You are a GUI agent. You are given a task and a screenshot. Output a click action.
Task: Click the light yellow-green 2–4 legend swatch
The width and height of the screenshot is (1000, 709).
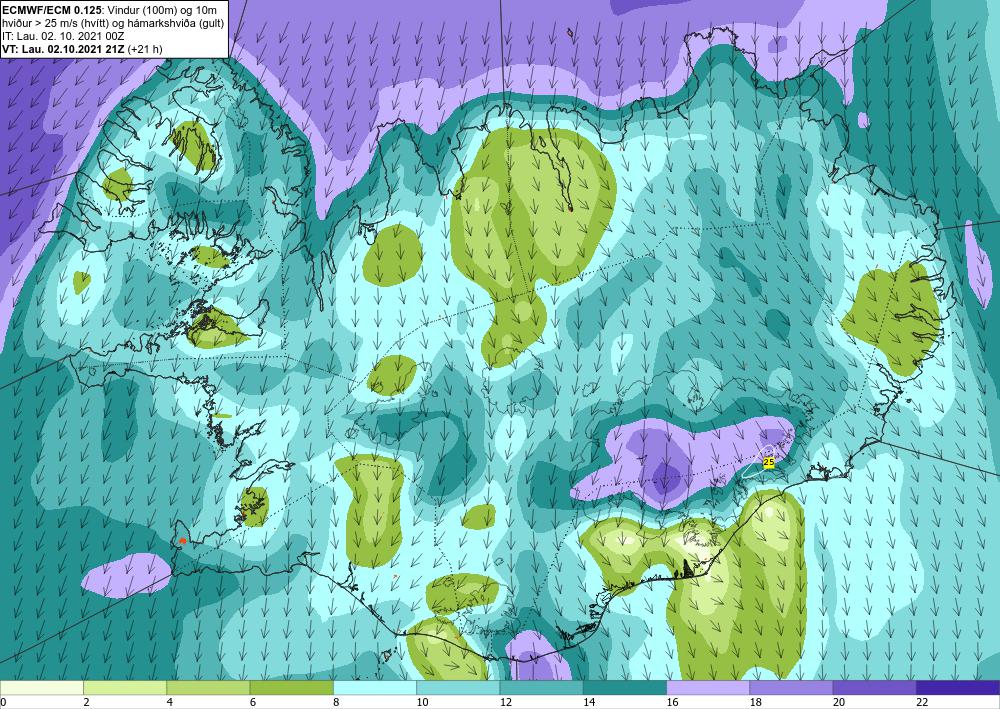[125, 687]
